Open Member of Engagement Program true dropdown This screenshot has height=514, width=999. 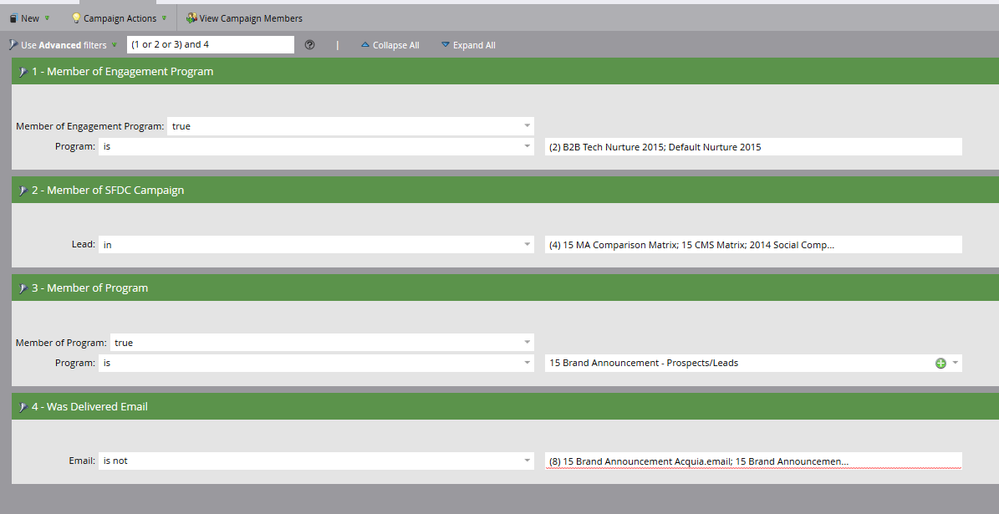(x=350, y=126)
